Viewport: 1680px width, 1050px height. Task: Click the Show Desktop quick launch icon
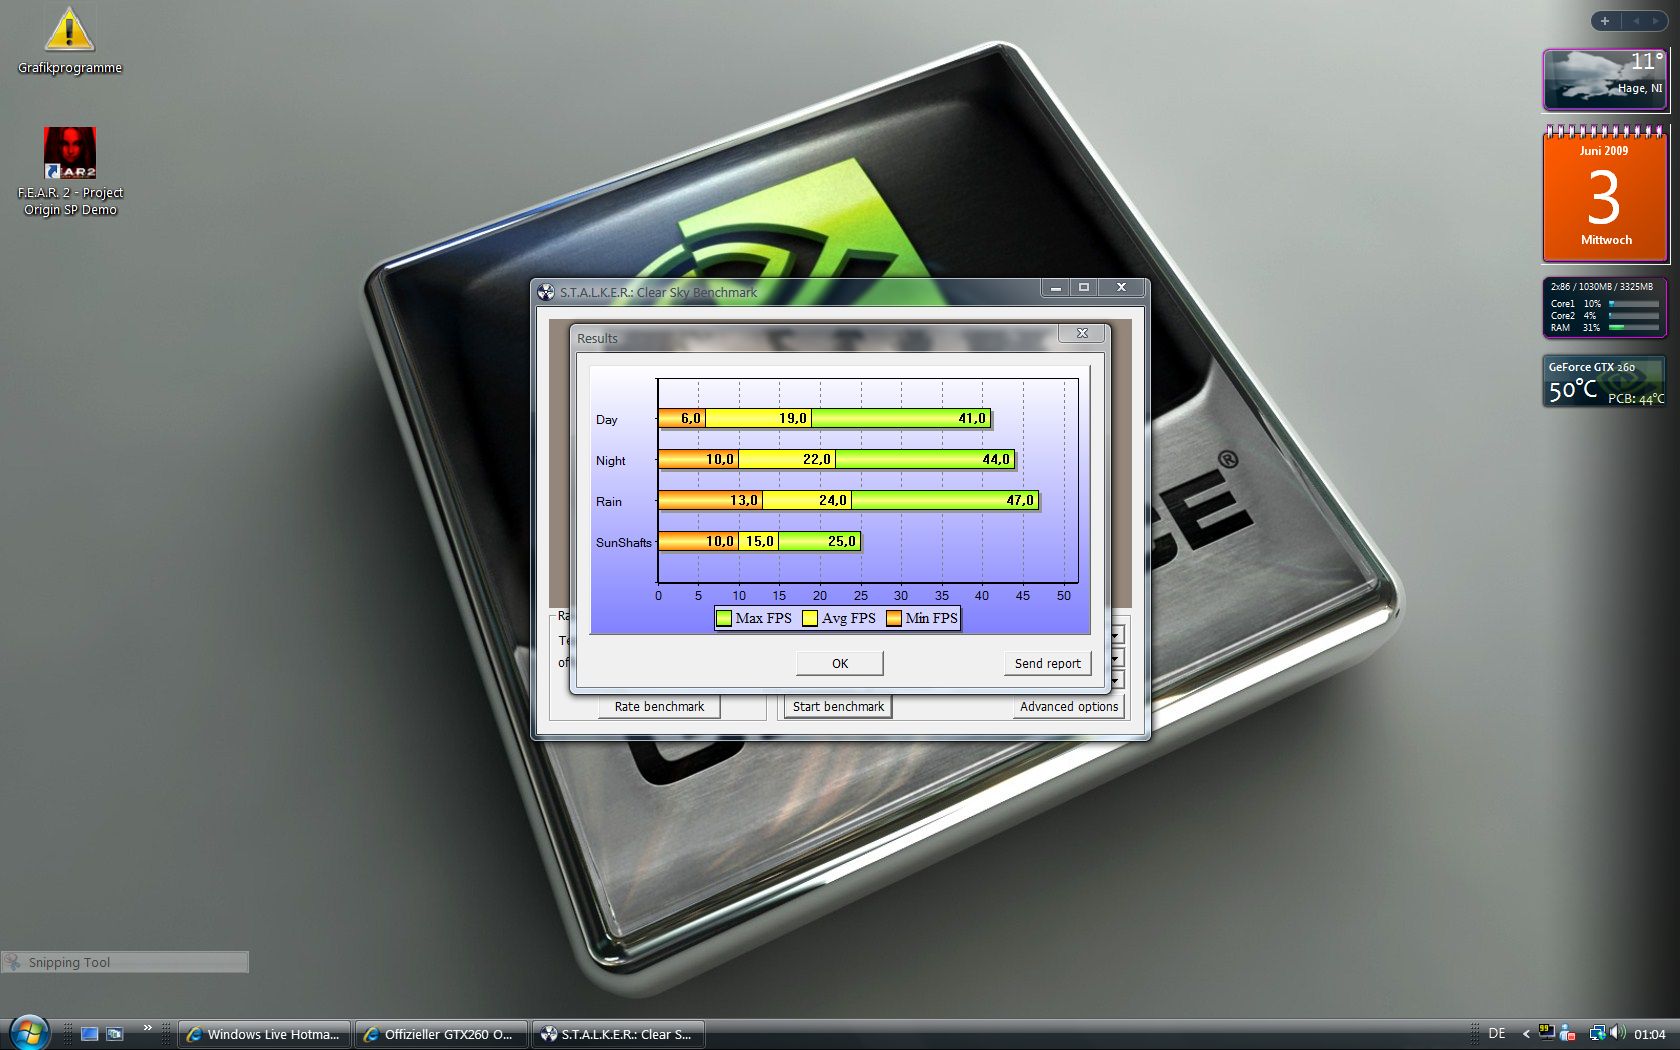(89, 1034)
